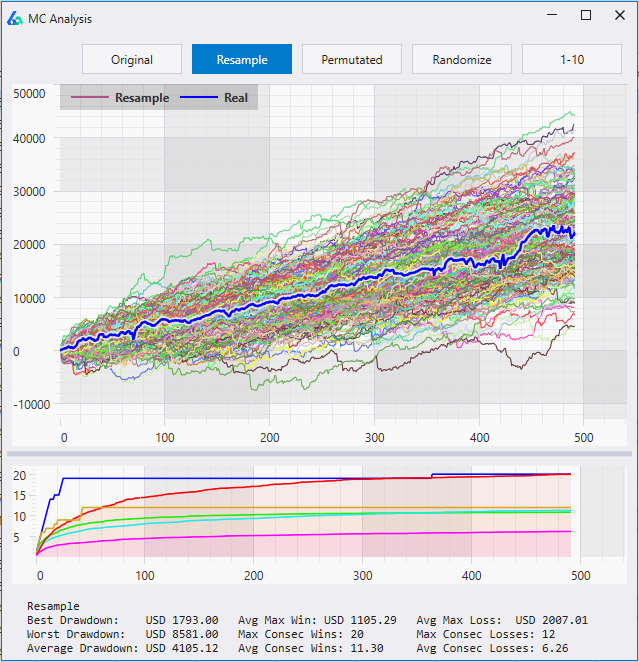Viewport: 639px width, 662px height.
Task: Select the Worst Drawdown value USD 8581.00
Action: point(182,634)
